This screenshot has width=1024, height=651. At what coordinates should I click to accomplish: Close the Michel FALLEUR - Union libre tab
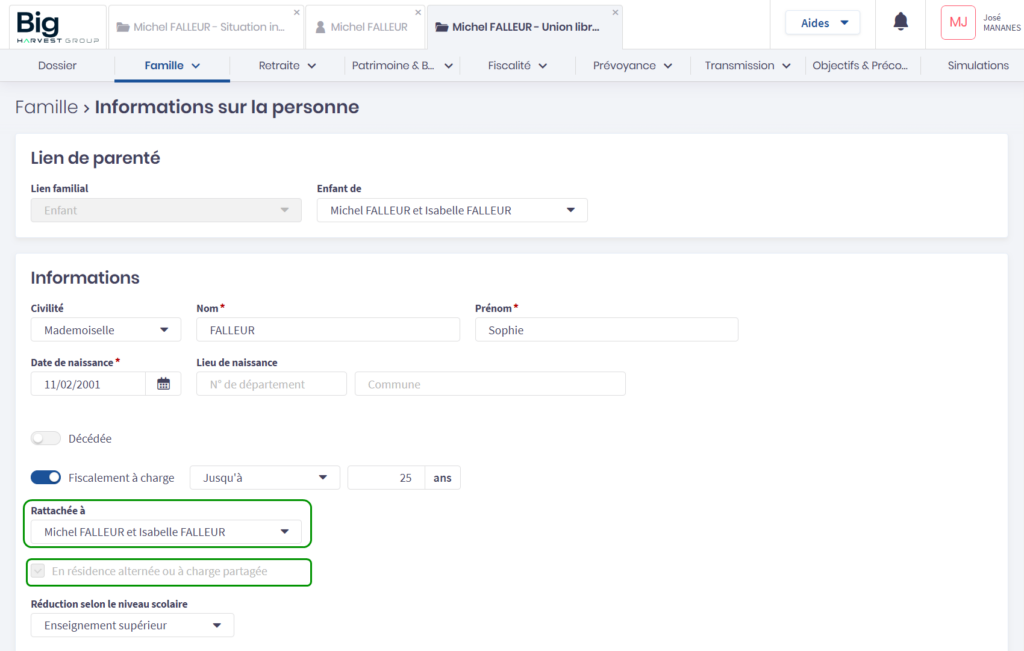(x=615, y=12)
